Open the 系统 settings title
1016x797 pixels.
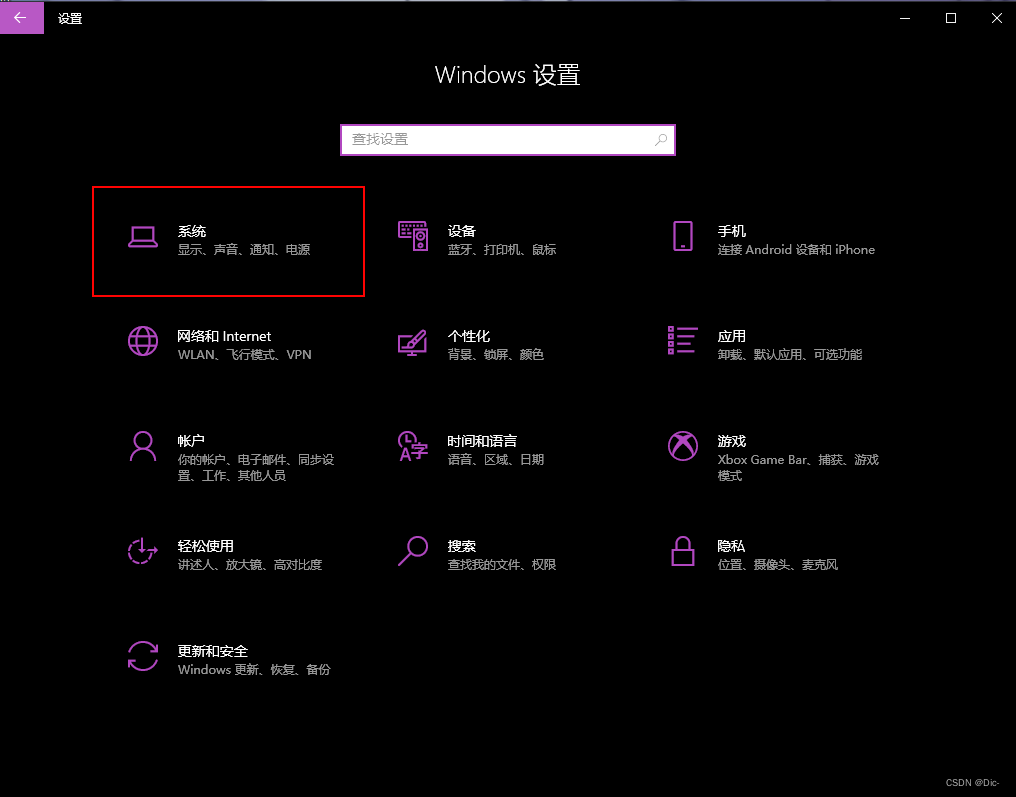pos(192,231)
